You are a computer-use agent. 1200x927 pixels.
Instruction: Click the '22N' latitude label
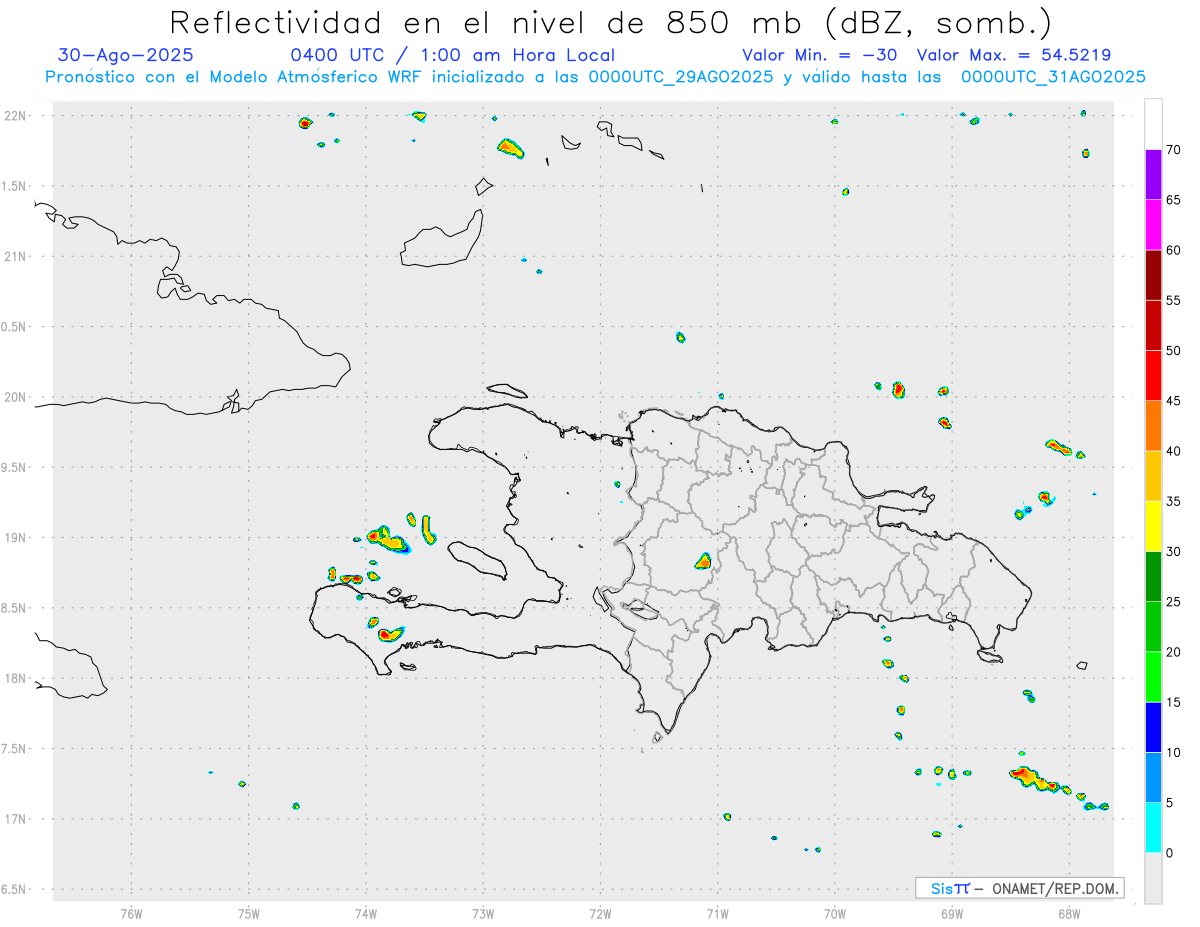coord(15,116)
